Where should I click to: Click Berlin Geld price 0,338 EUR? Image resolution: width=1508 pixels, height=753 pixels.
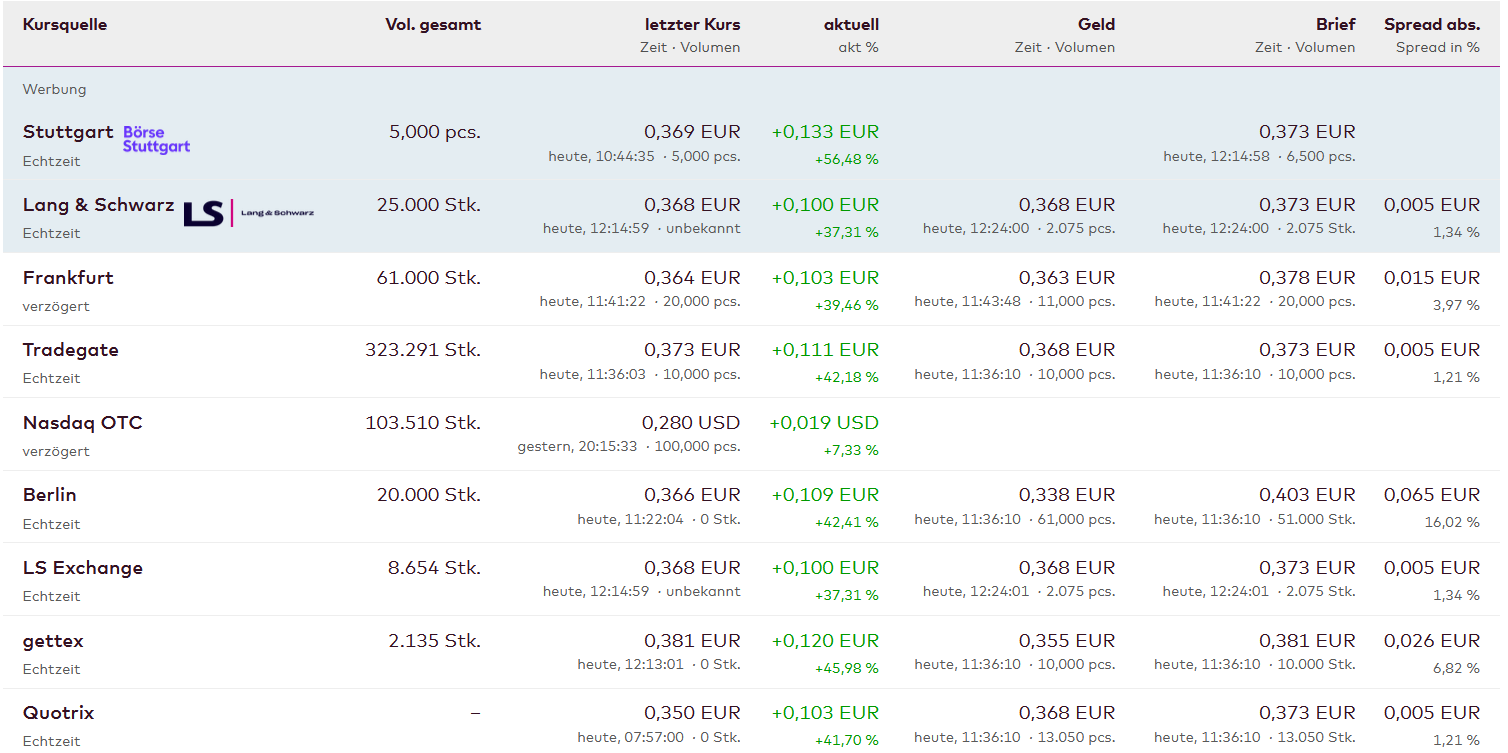tap(1067, 495)
